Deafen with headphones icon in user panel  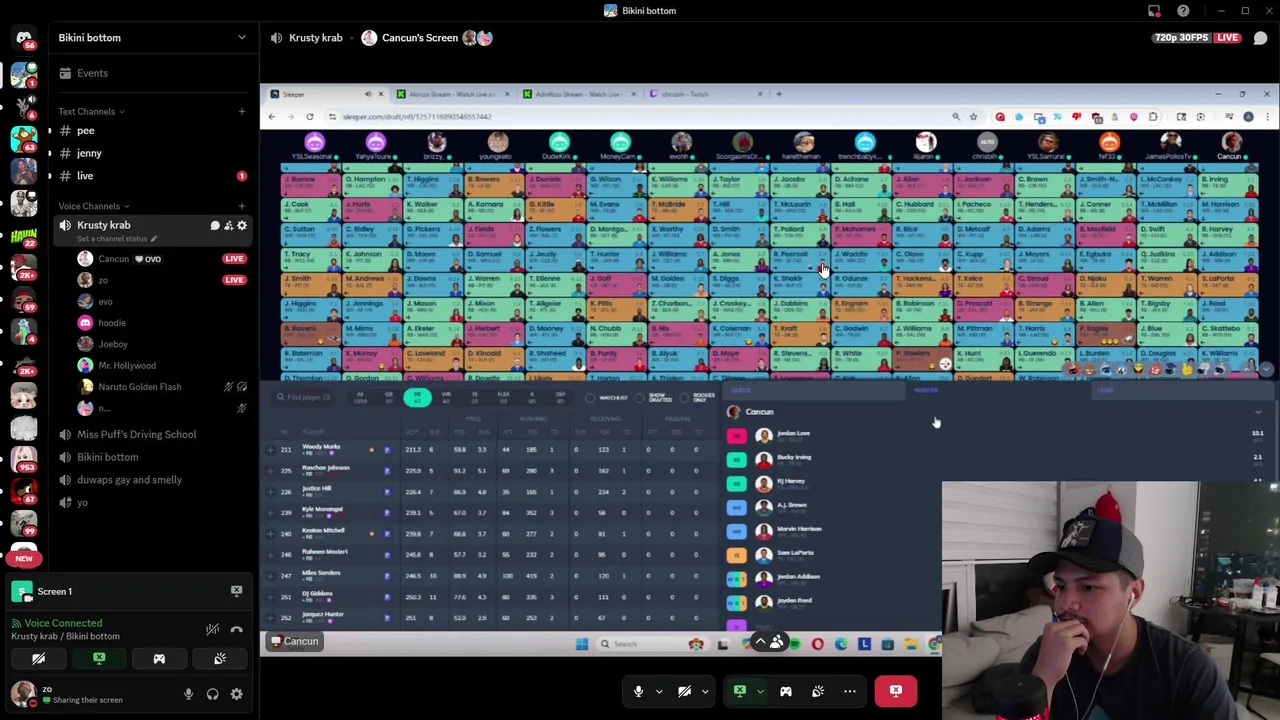pos(212,694)
